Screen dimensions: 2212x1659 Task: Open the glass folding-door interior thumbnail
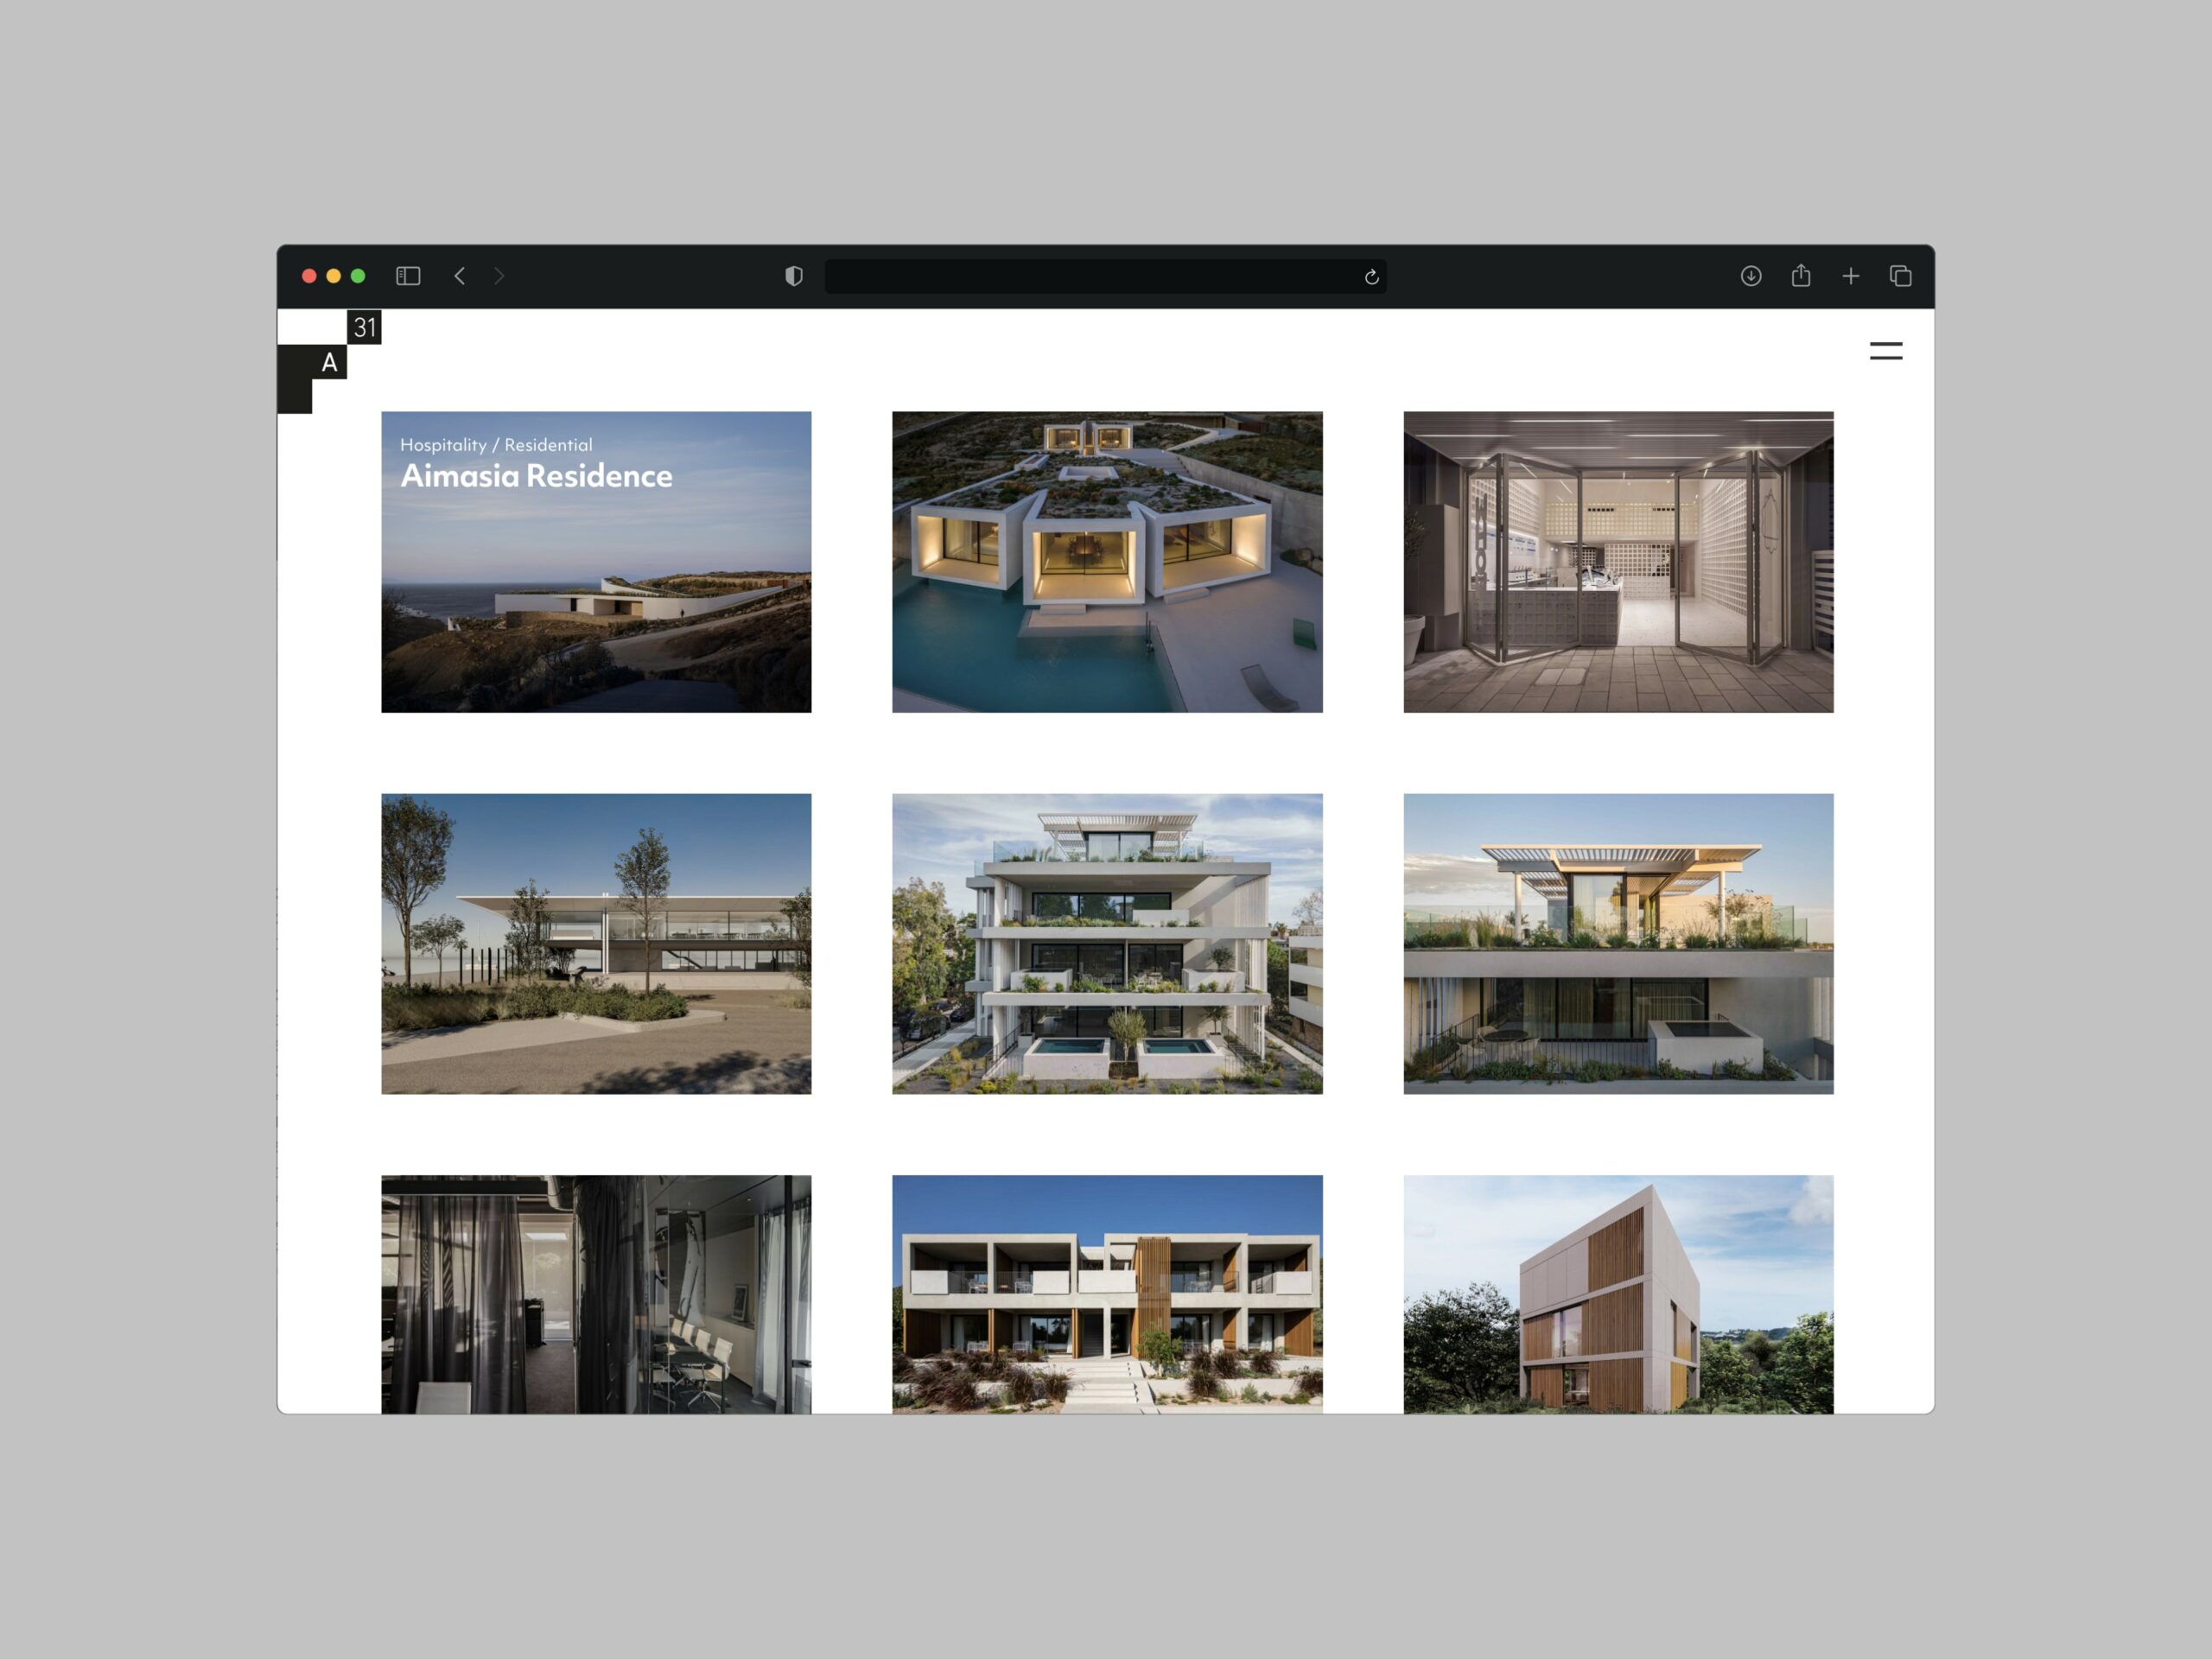click(1618, 562)
